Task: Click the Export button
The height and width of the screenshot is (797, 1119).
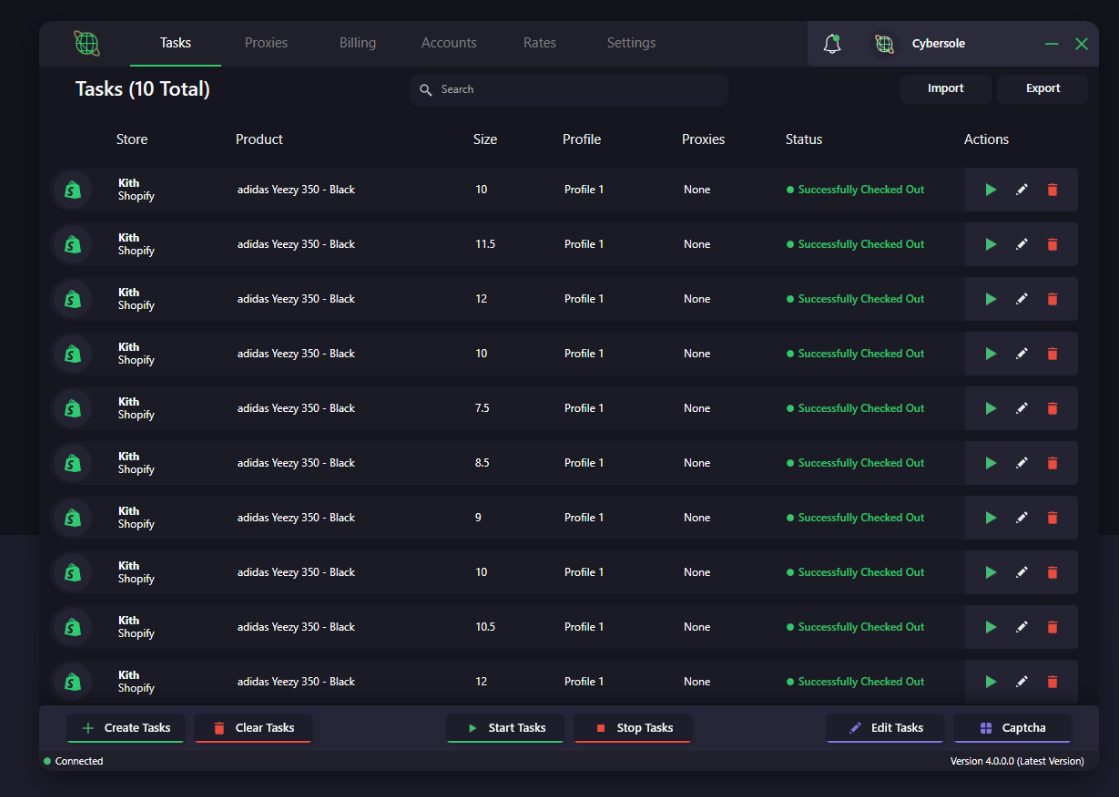Action: point(1043,88)
